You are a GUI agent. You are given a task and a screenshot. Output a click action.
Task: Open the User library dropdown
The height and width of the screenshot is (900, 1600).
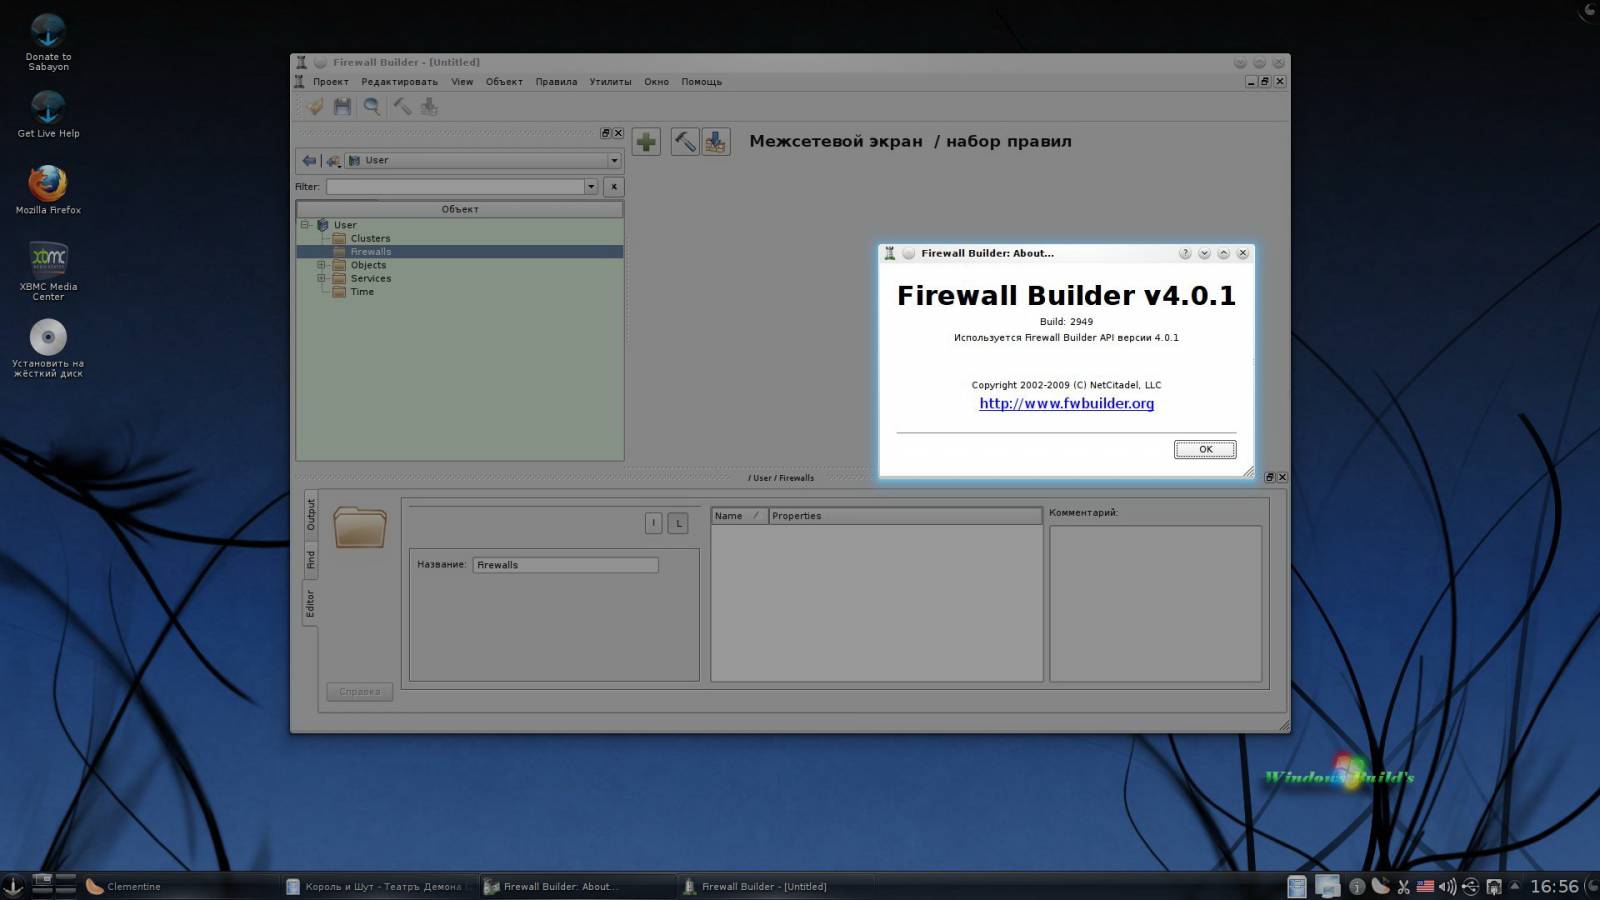[x=483, y=160]
